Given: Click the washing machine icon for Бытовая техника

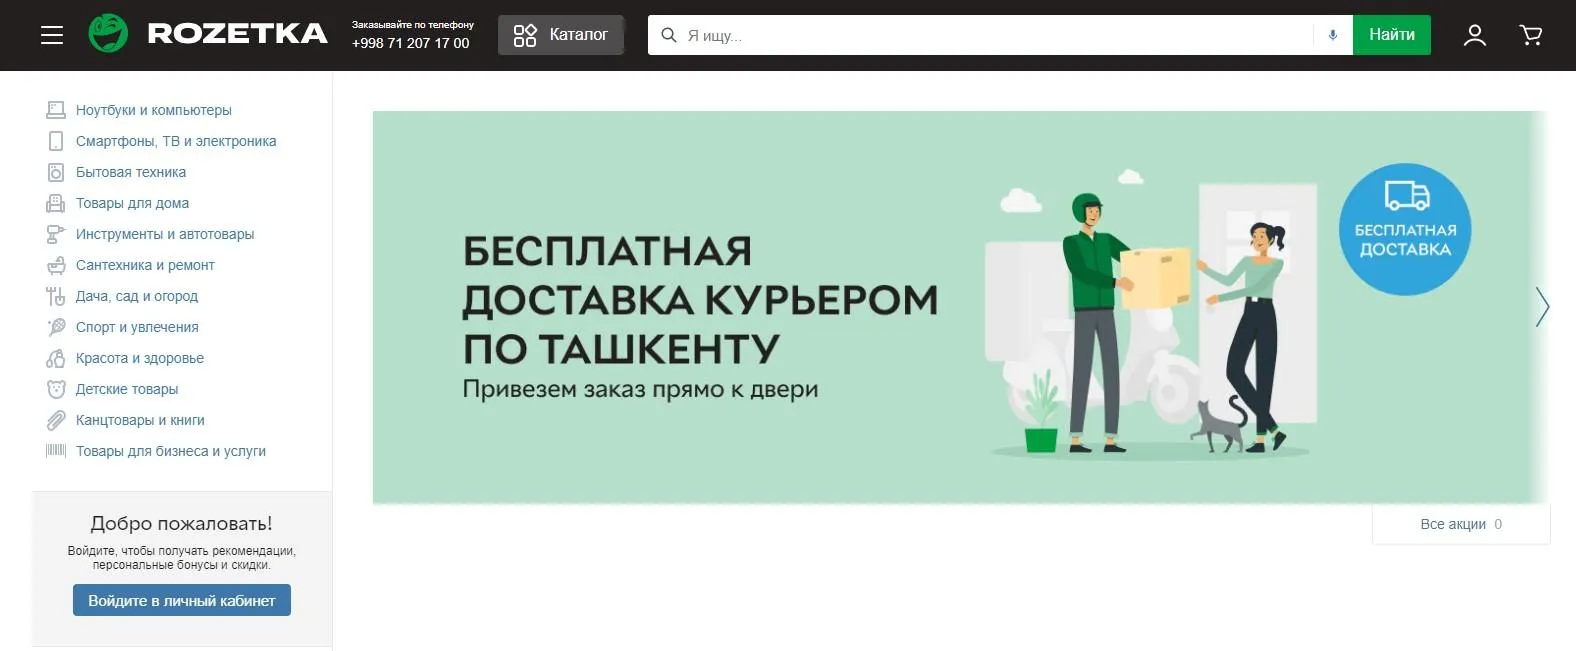Looking at the screenshot, I should [56, 172].
